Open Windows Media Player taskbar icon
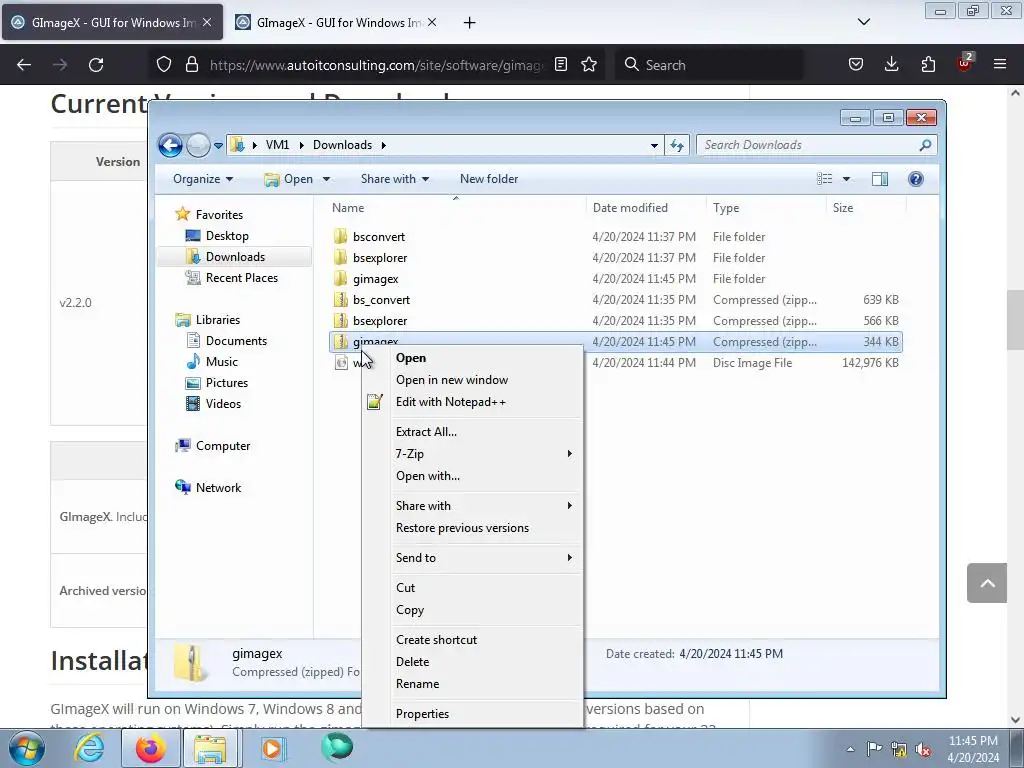Image resolution: width=1024 pixels, height=768 pixels. pos(272,748)
